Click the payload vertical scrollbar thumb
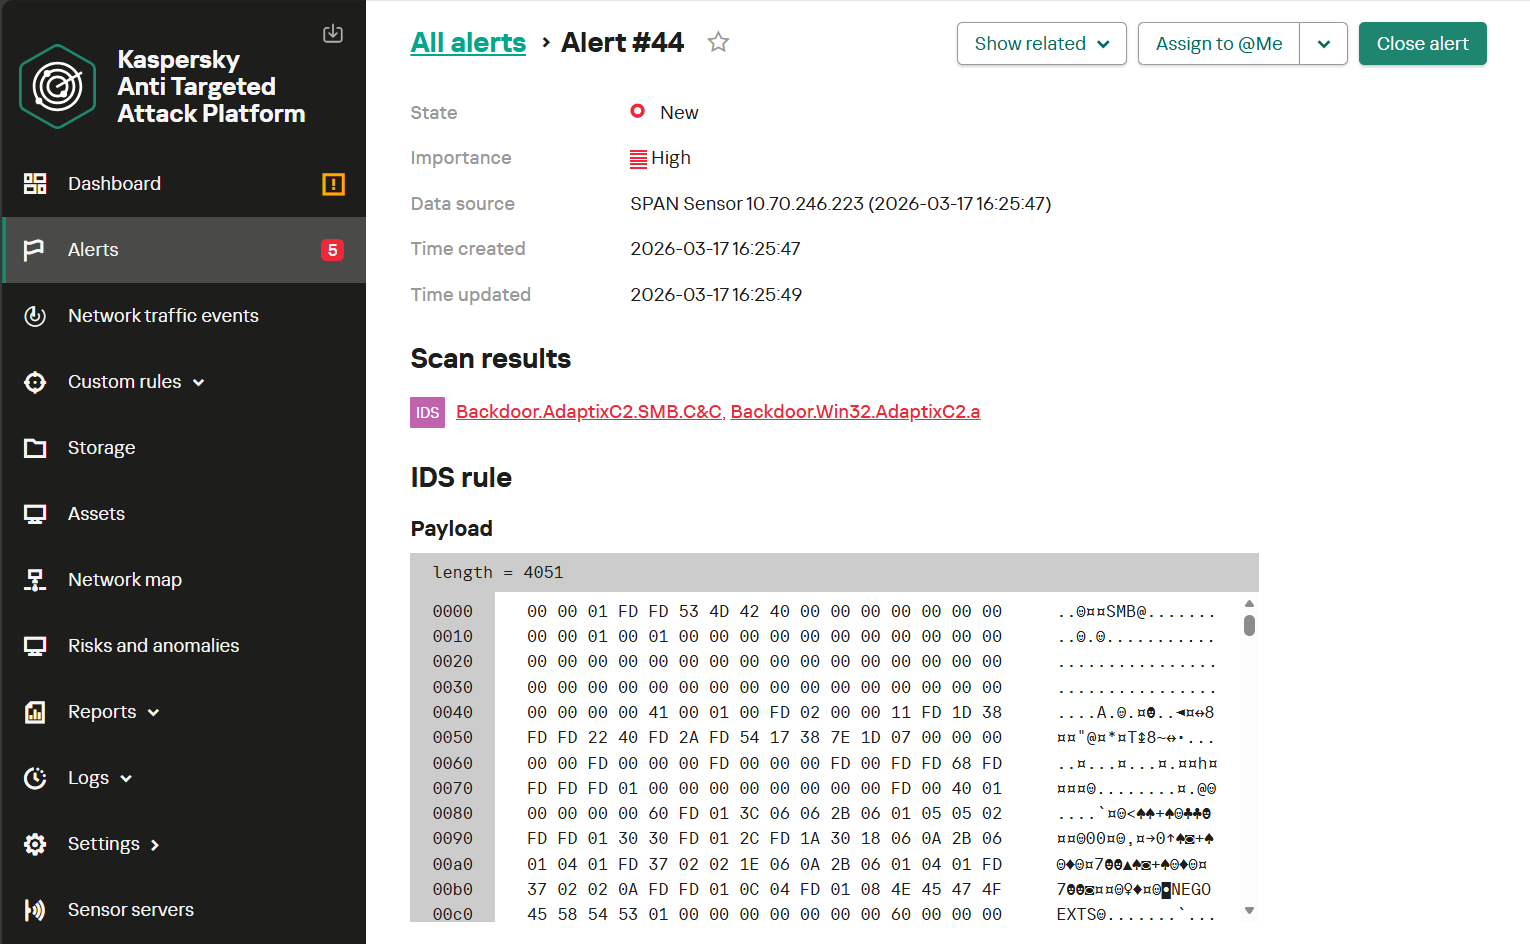1530x944 pixels. click(x=1249, y=625)
